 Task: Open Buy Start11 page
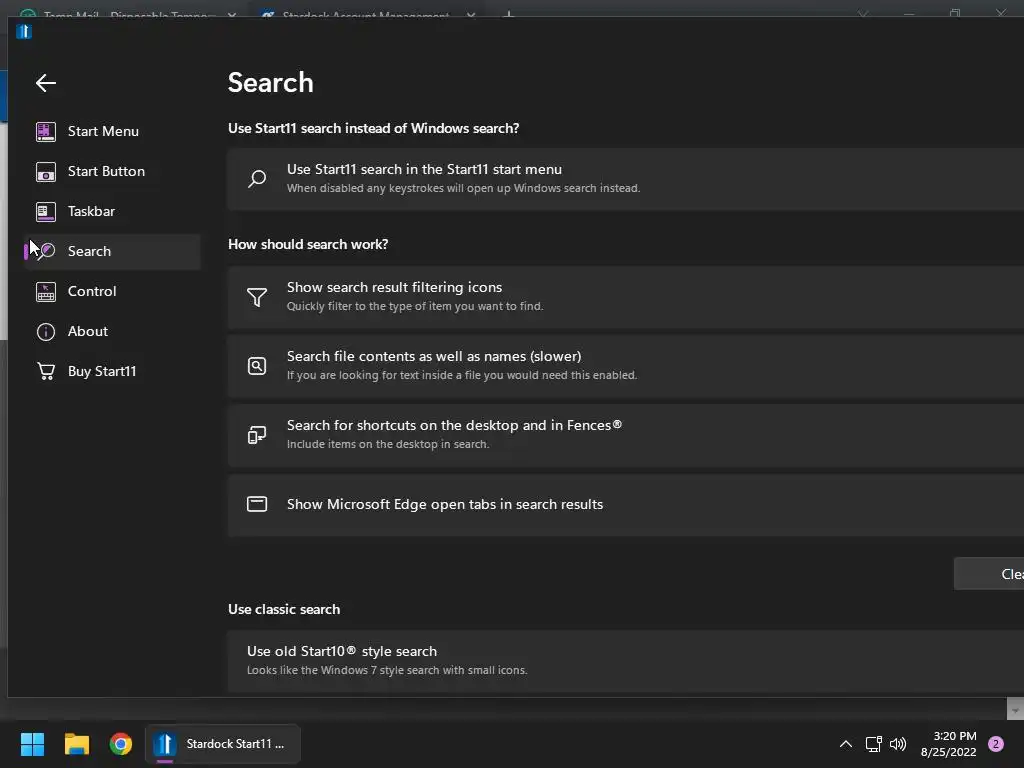click(x=112, y=371)
